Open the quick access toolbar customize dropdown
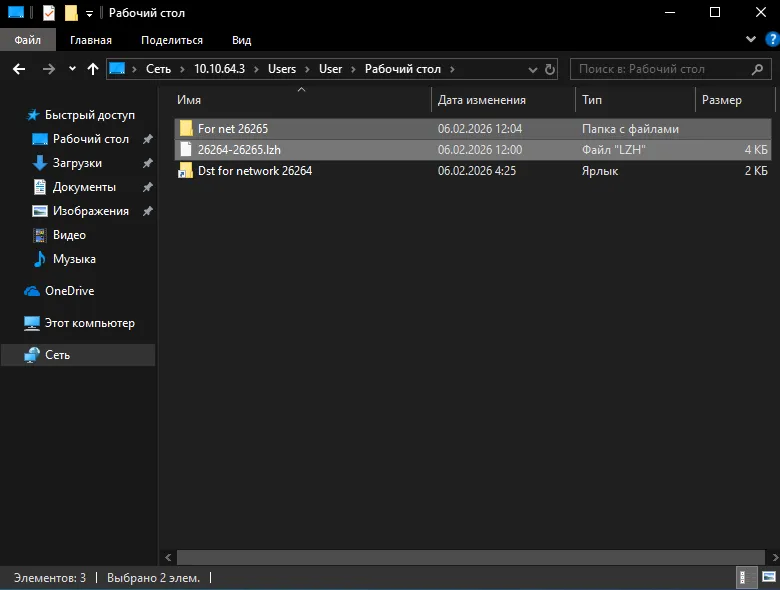The image size is (780, 590). pyautogui.click(x=90, y=14)
